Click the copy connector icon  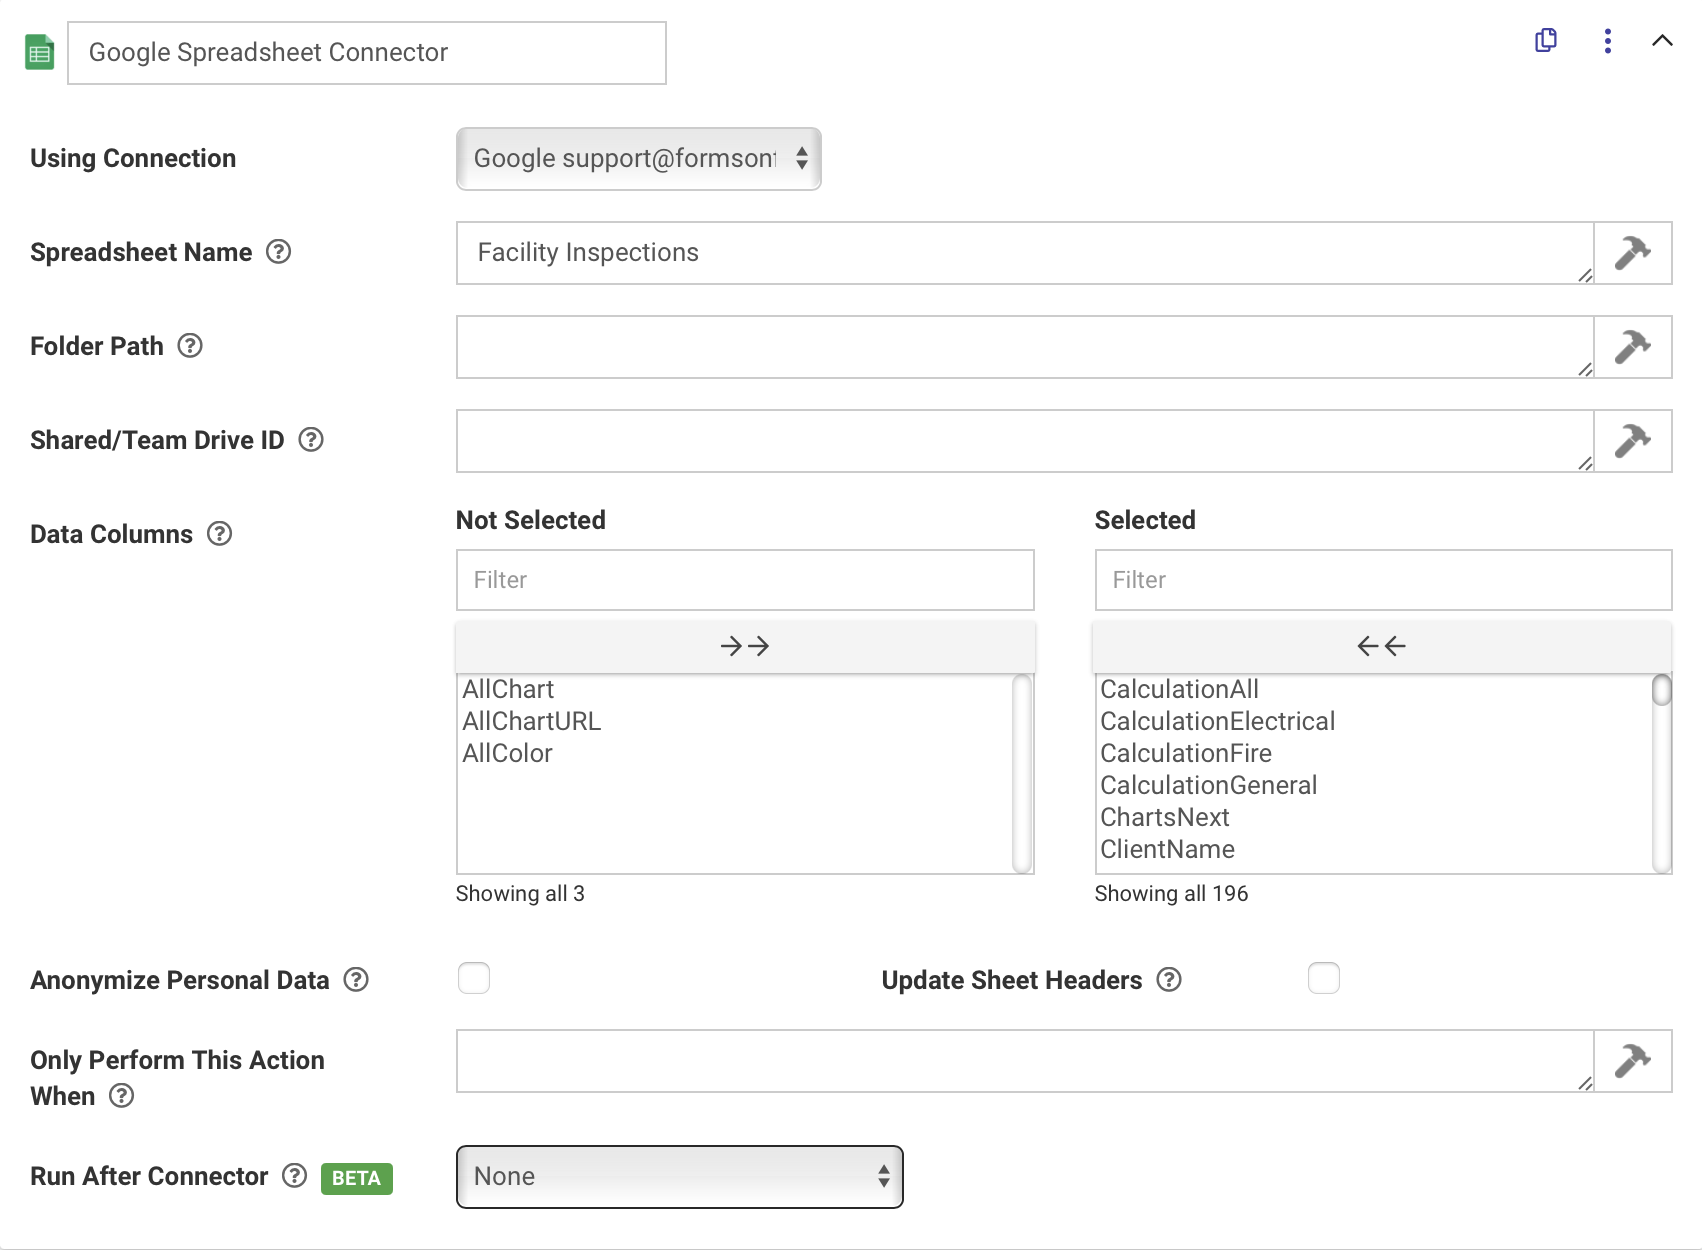(1546, 40)
